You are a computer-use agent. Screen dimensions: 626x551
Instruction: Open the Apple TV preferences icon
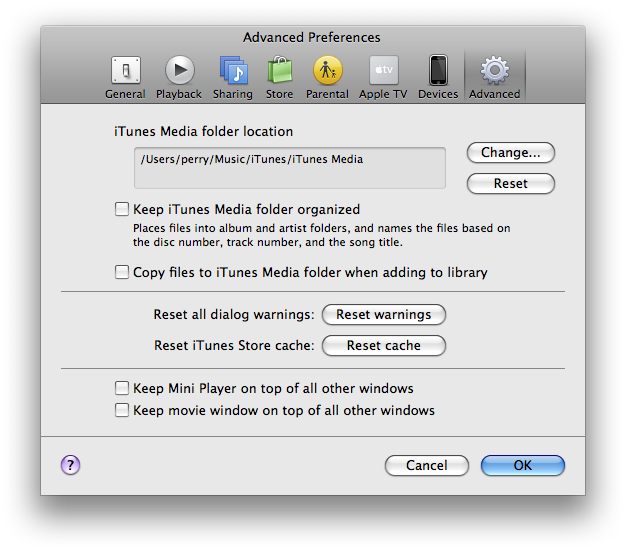click(384, 70)
